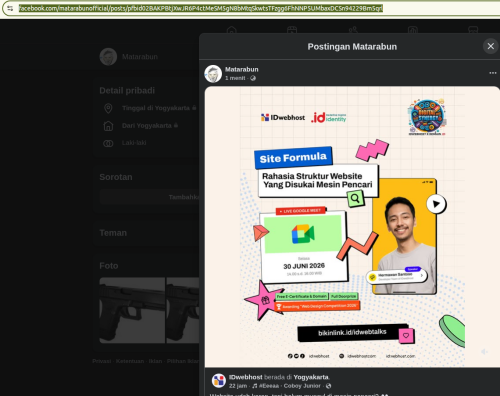Click the bikinlink.id/idwebtalks banner in the poster

coord(352,332)
